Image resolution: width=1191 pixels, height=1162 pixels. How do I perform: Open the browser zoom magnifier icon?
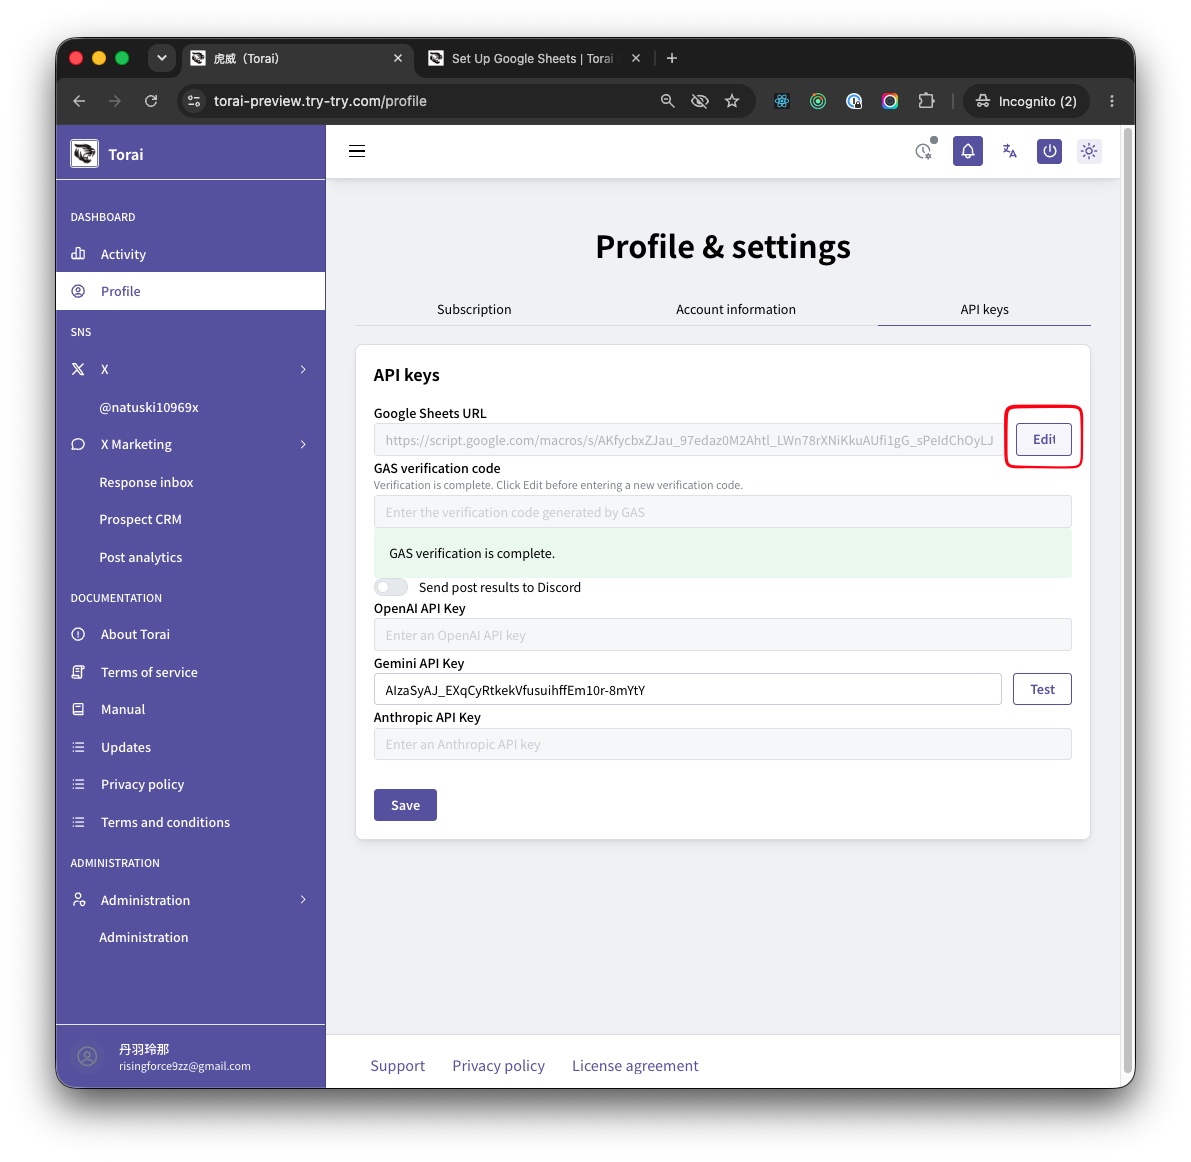coord(667,101)
